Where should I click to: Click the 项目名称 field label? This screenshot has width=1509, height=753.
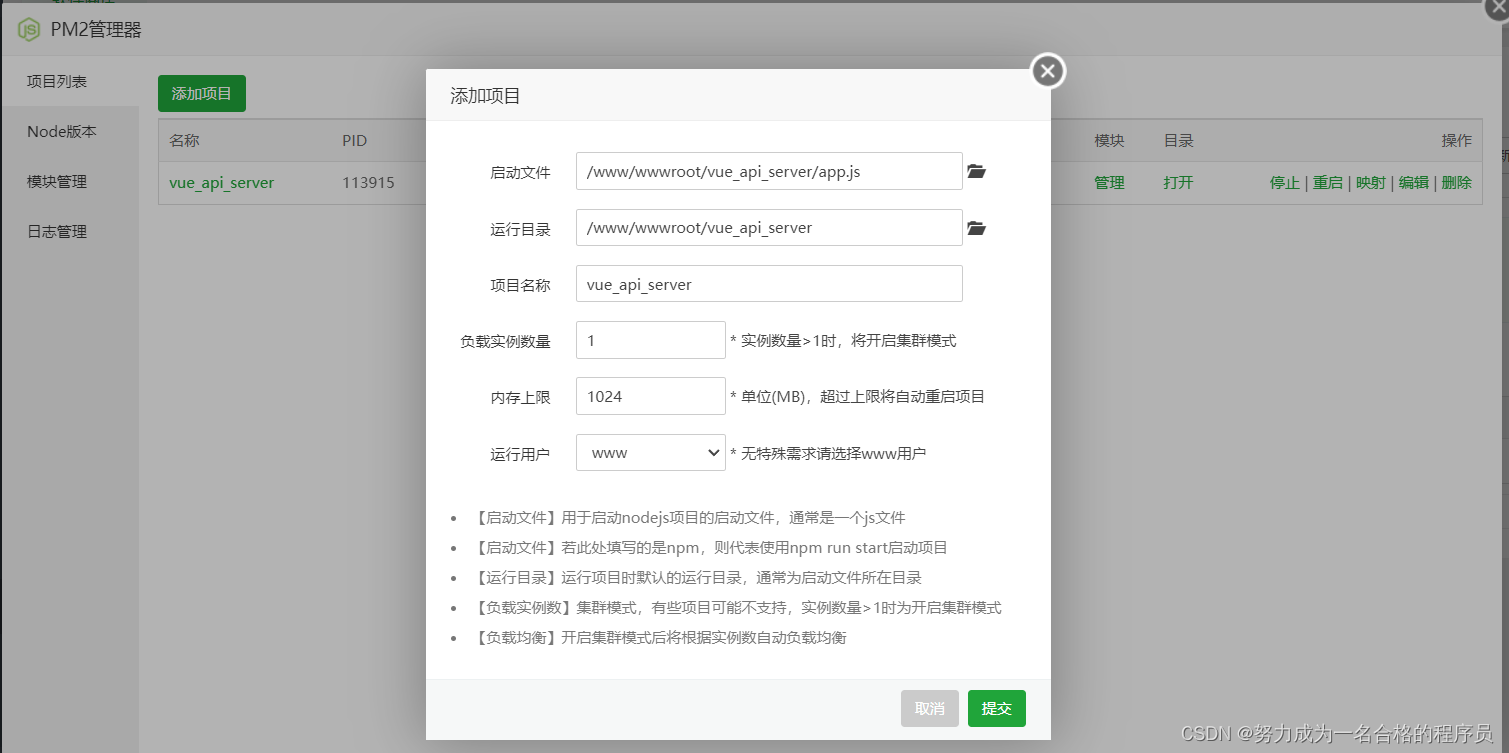coord(520,285)
